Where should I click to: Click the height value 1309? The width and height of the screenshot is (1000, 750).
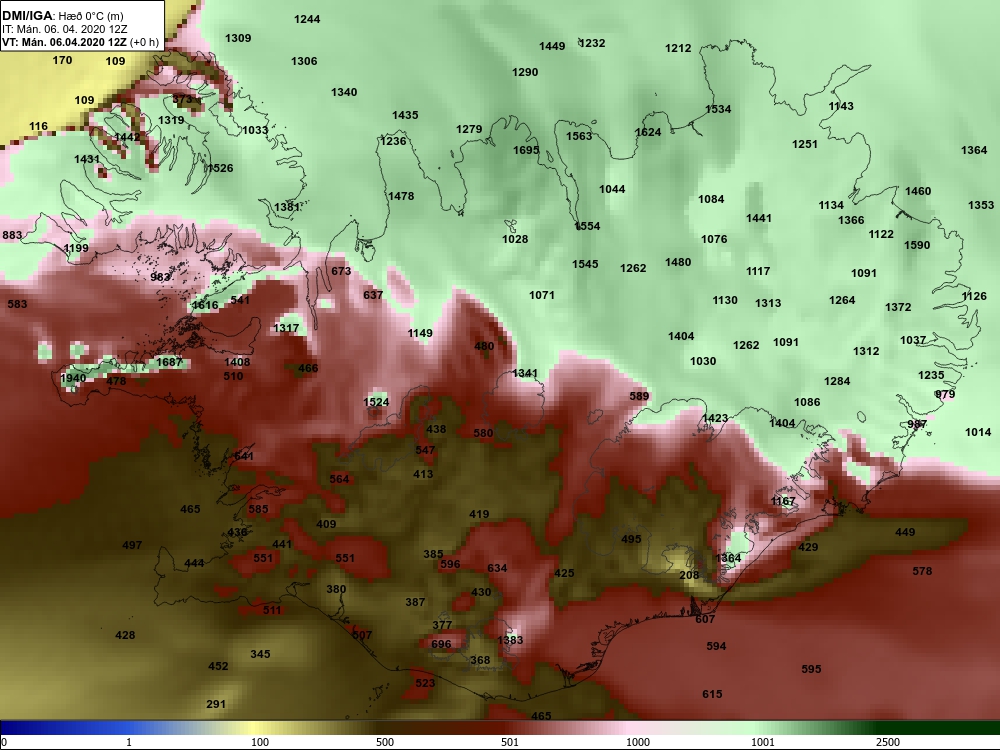coord(238,38)
